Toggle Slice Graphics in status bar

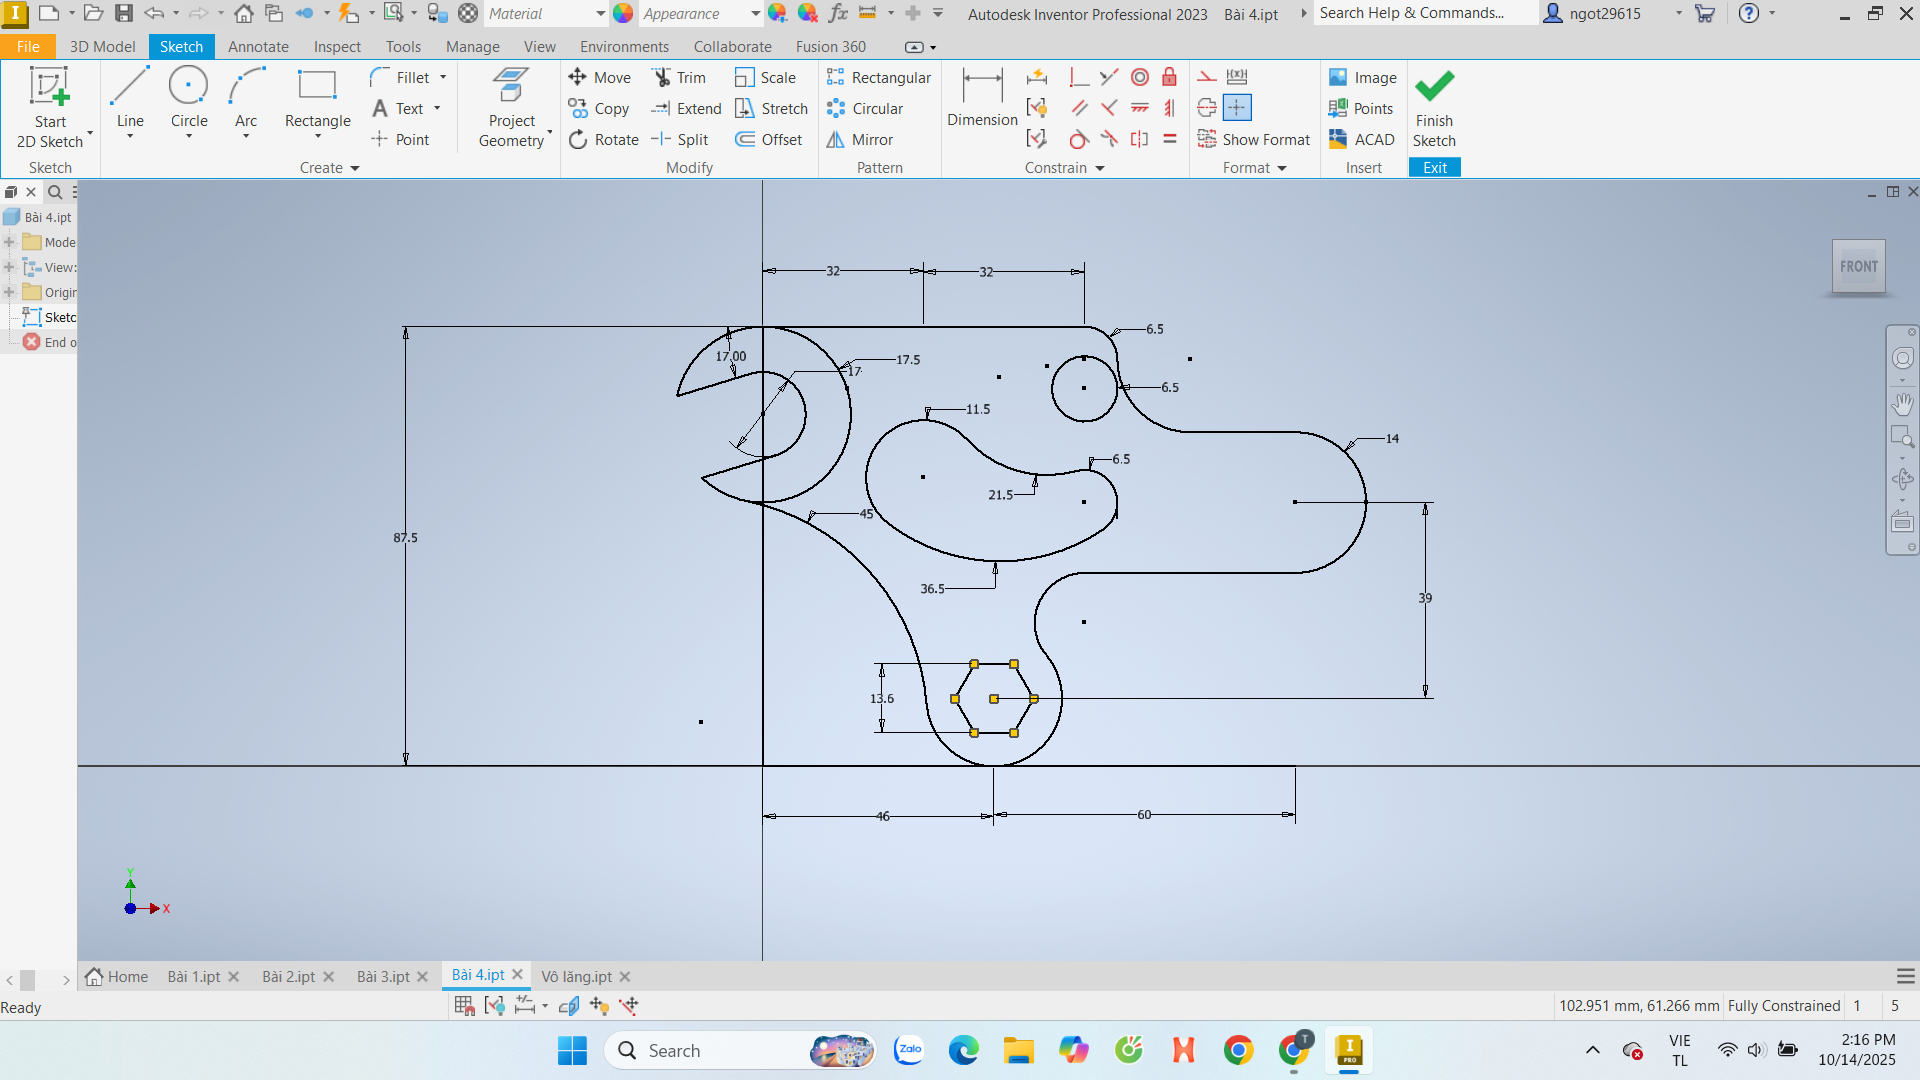click(569, 1005)
